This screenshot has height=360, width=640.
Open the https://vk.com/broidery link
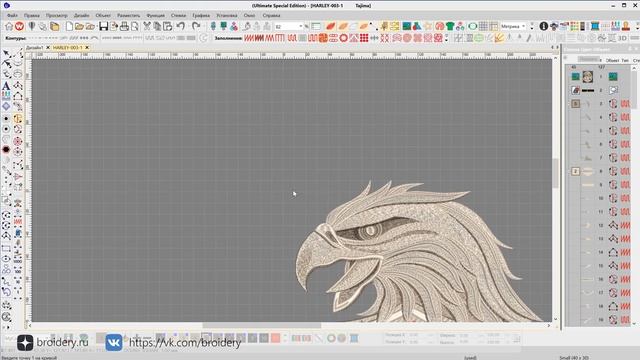[185, 343]
